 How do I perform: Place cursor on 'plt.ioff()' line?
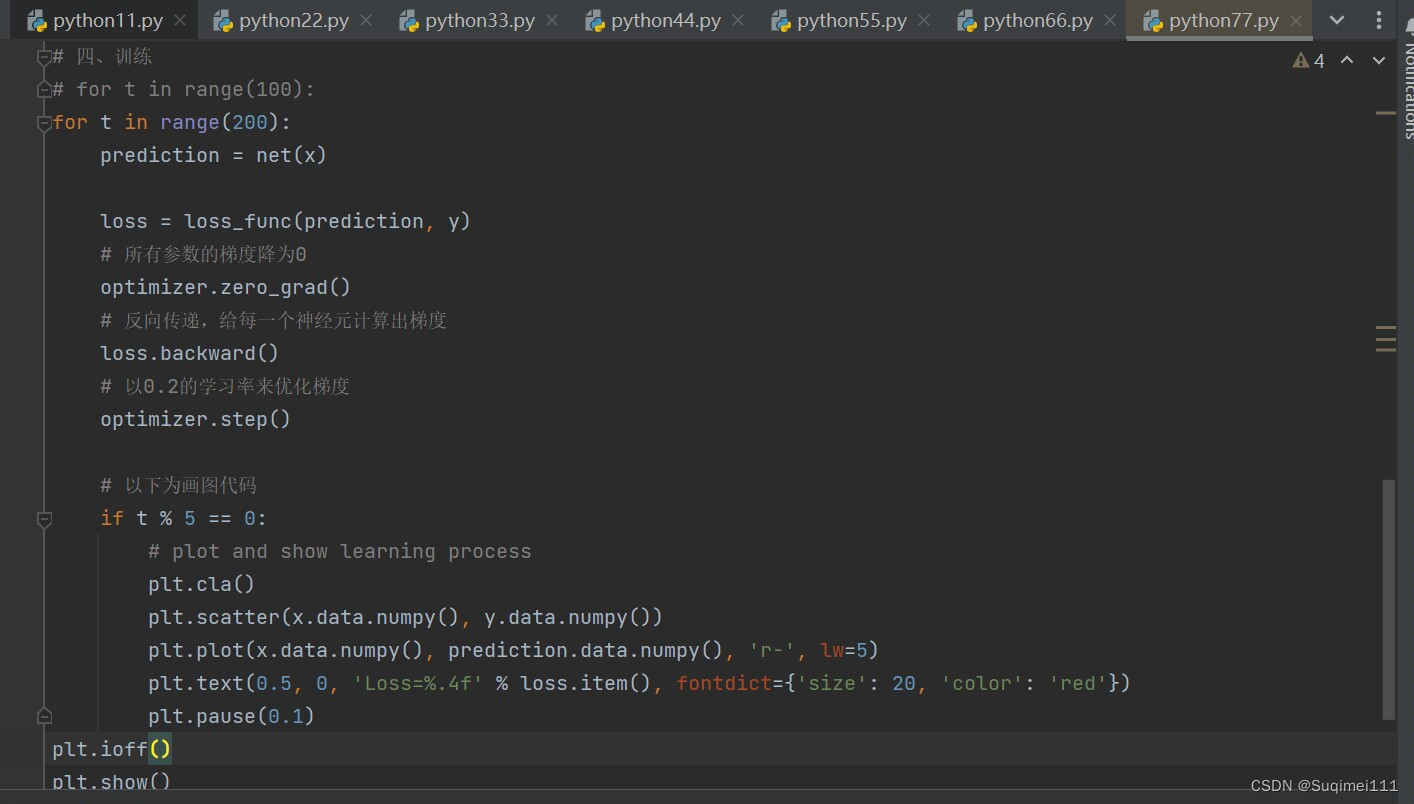click(112, 749)
